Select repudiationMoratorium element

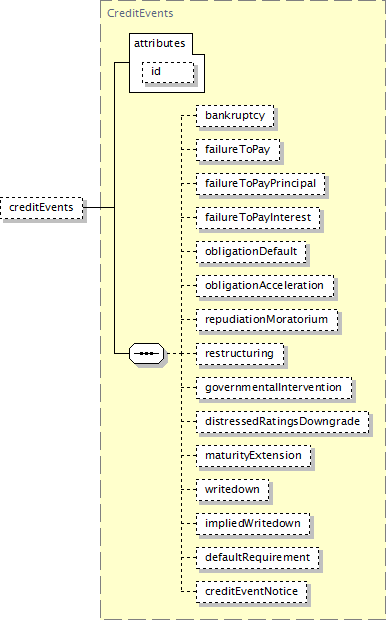[267, 320]
